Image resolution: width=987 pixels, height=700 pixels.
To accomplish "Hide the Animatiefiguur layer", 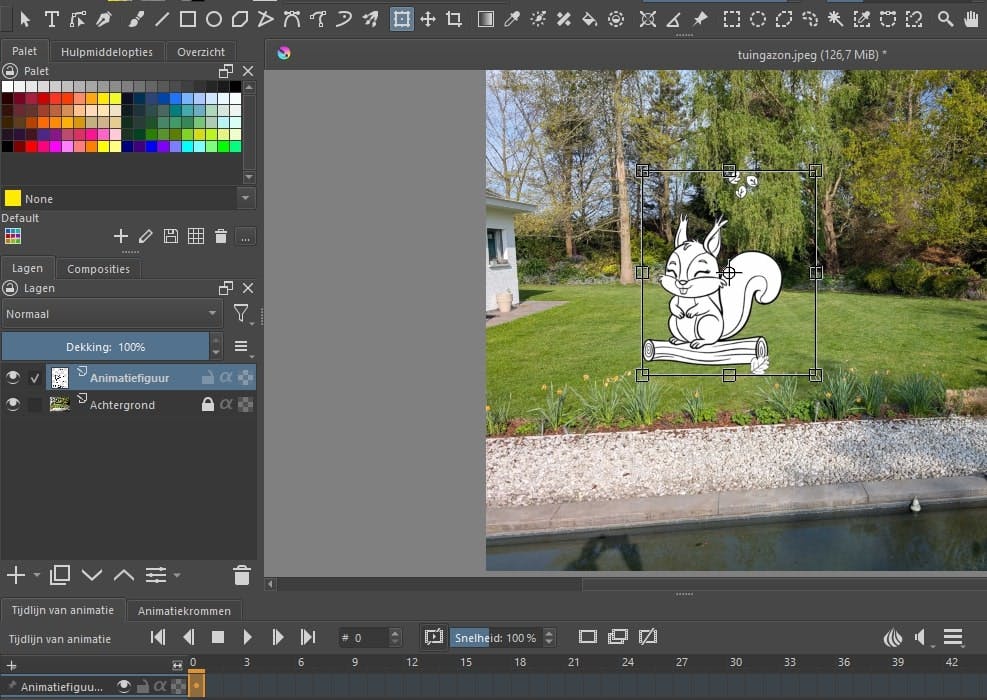I will click(13, 378).
